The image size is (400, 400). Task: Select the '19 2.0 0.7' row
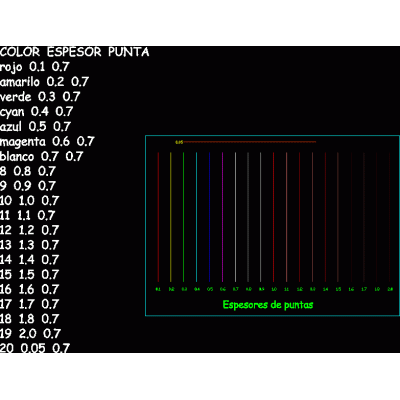31,334
